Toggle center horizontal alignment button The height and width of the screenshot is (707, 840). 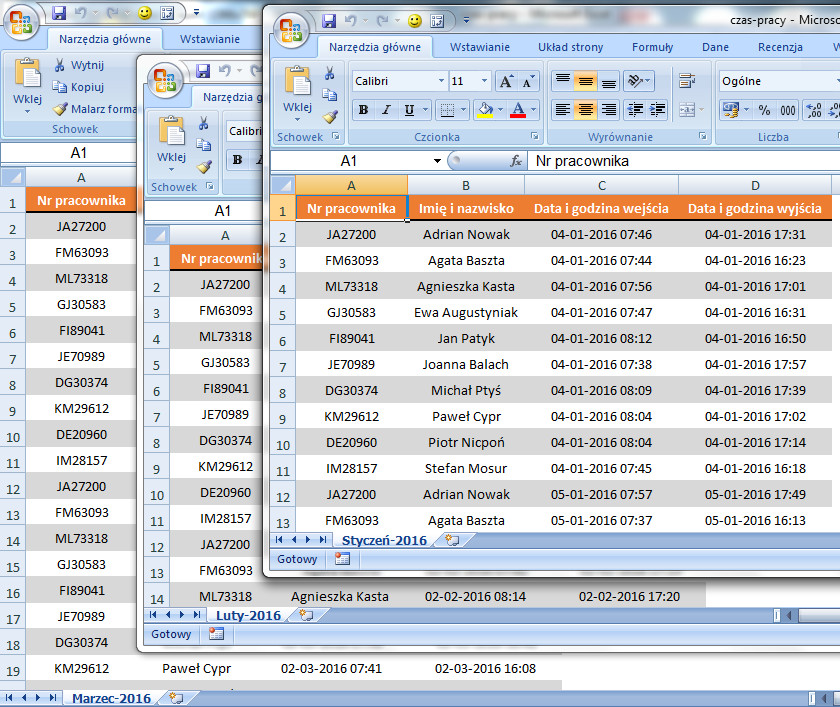[585, 110]
